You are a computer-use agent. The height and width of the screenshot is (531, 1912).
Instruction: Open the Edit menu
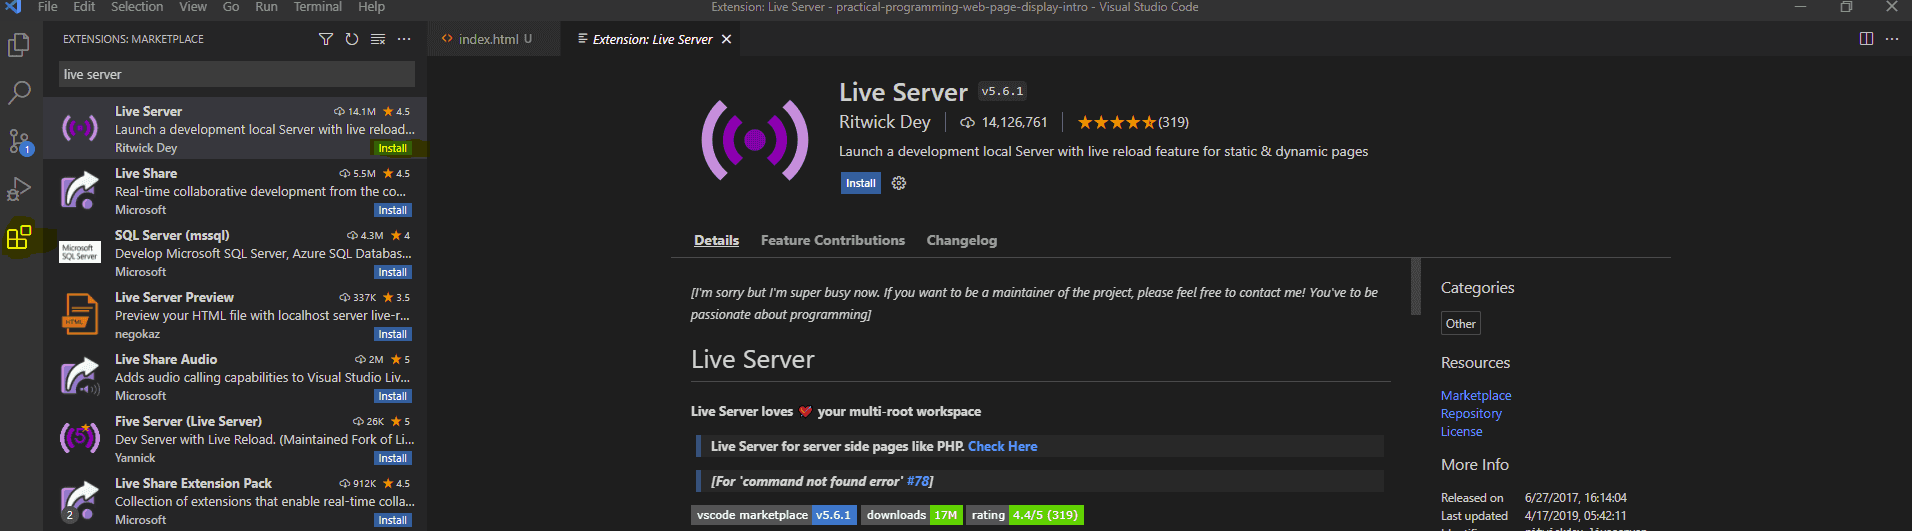pos(85,7)
